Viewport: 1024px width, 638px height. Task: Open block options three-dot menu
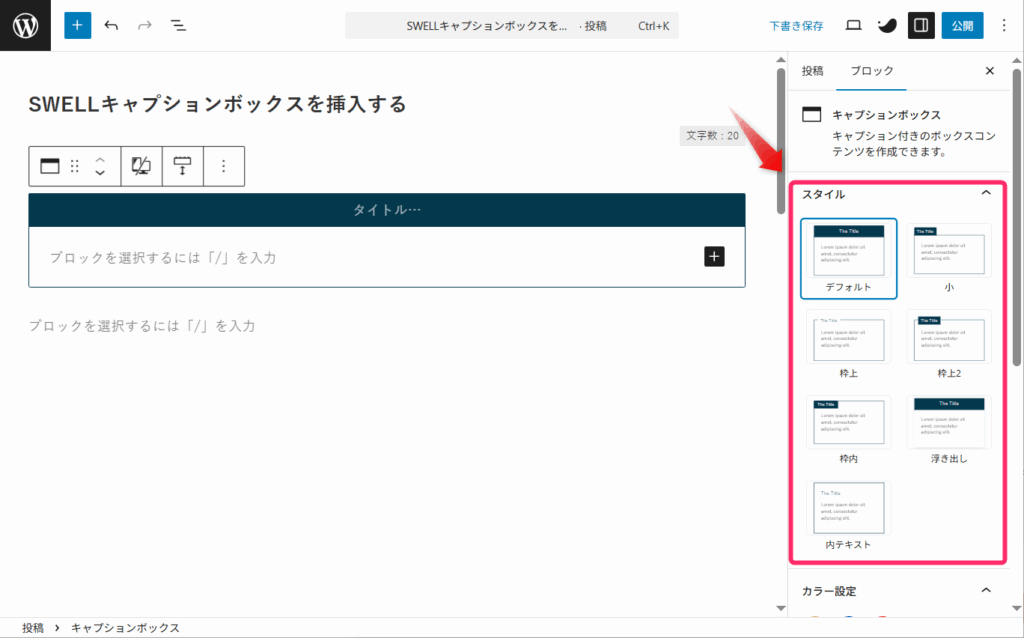pos(223,166)
